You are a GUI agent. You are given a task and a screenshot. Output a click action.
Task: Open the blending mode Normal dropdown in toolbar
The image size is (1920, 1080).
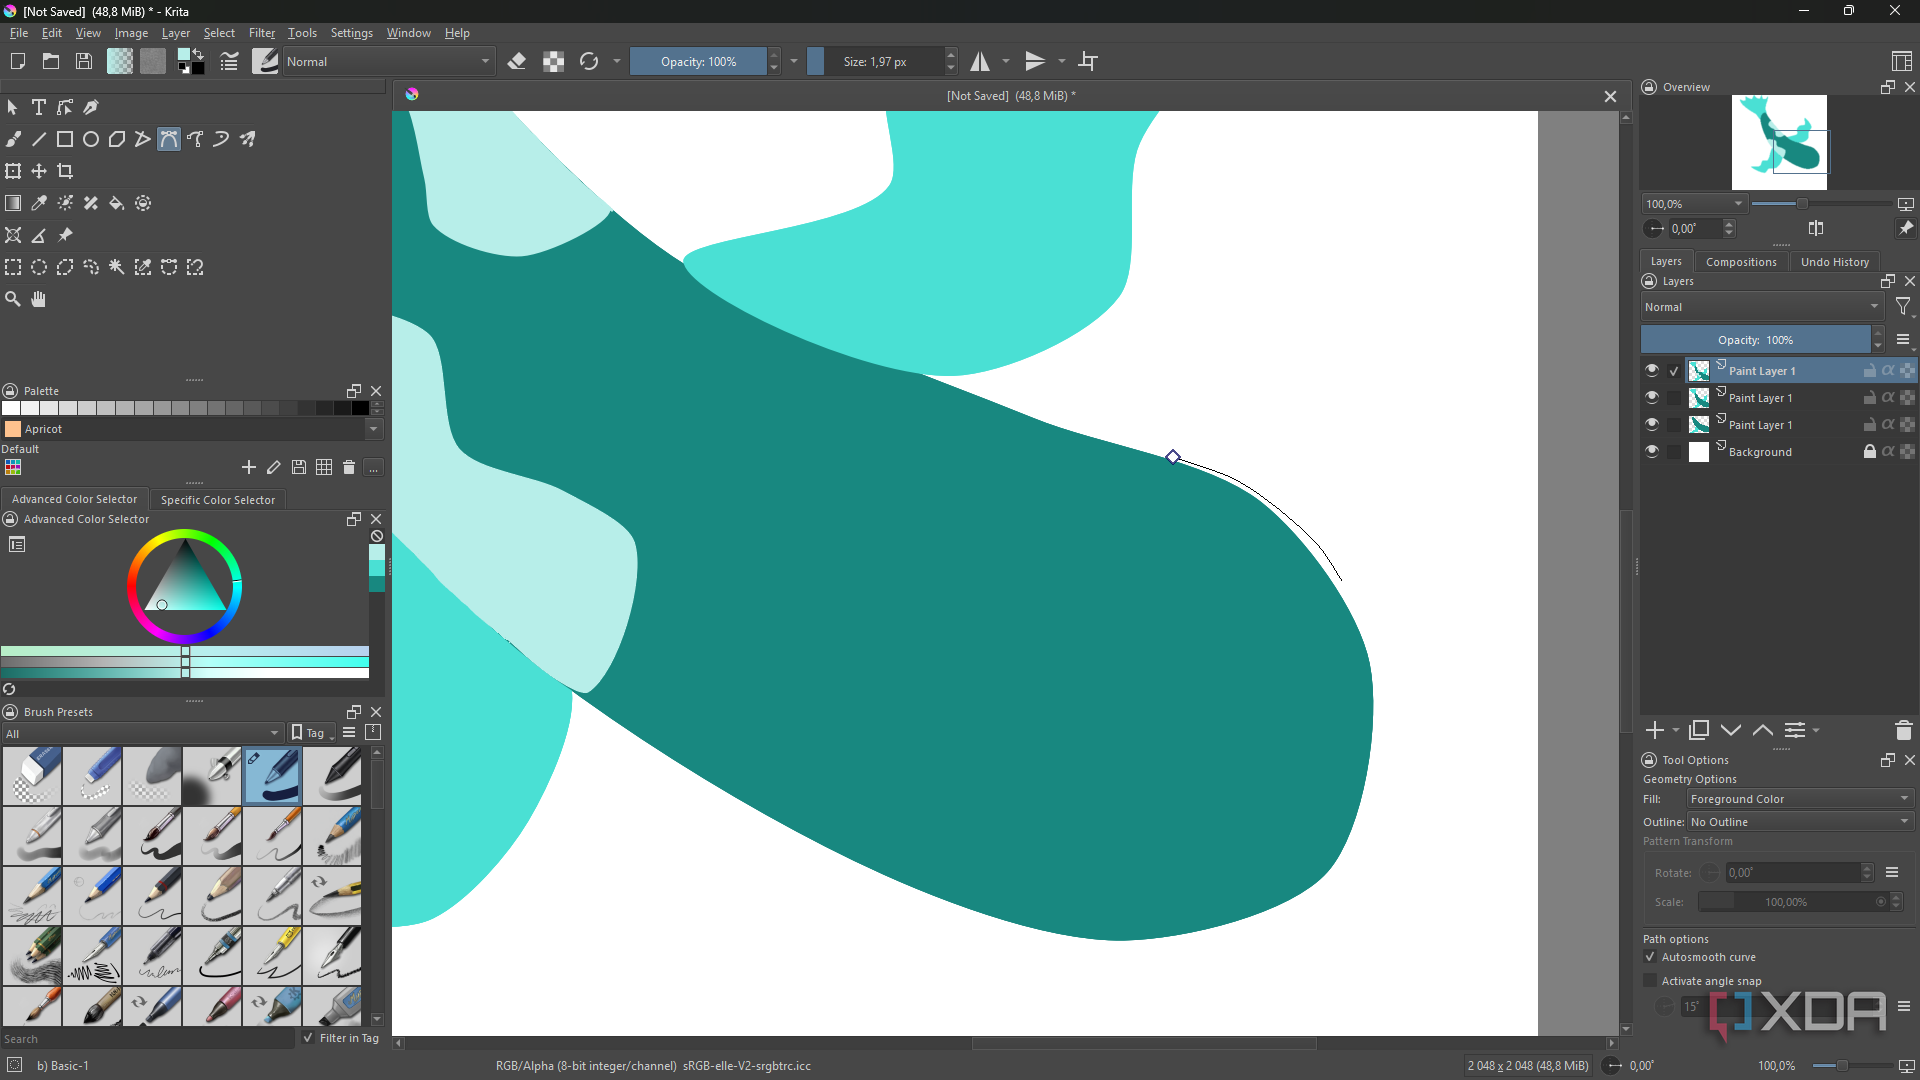pos(388,61)
